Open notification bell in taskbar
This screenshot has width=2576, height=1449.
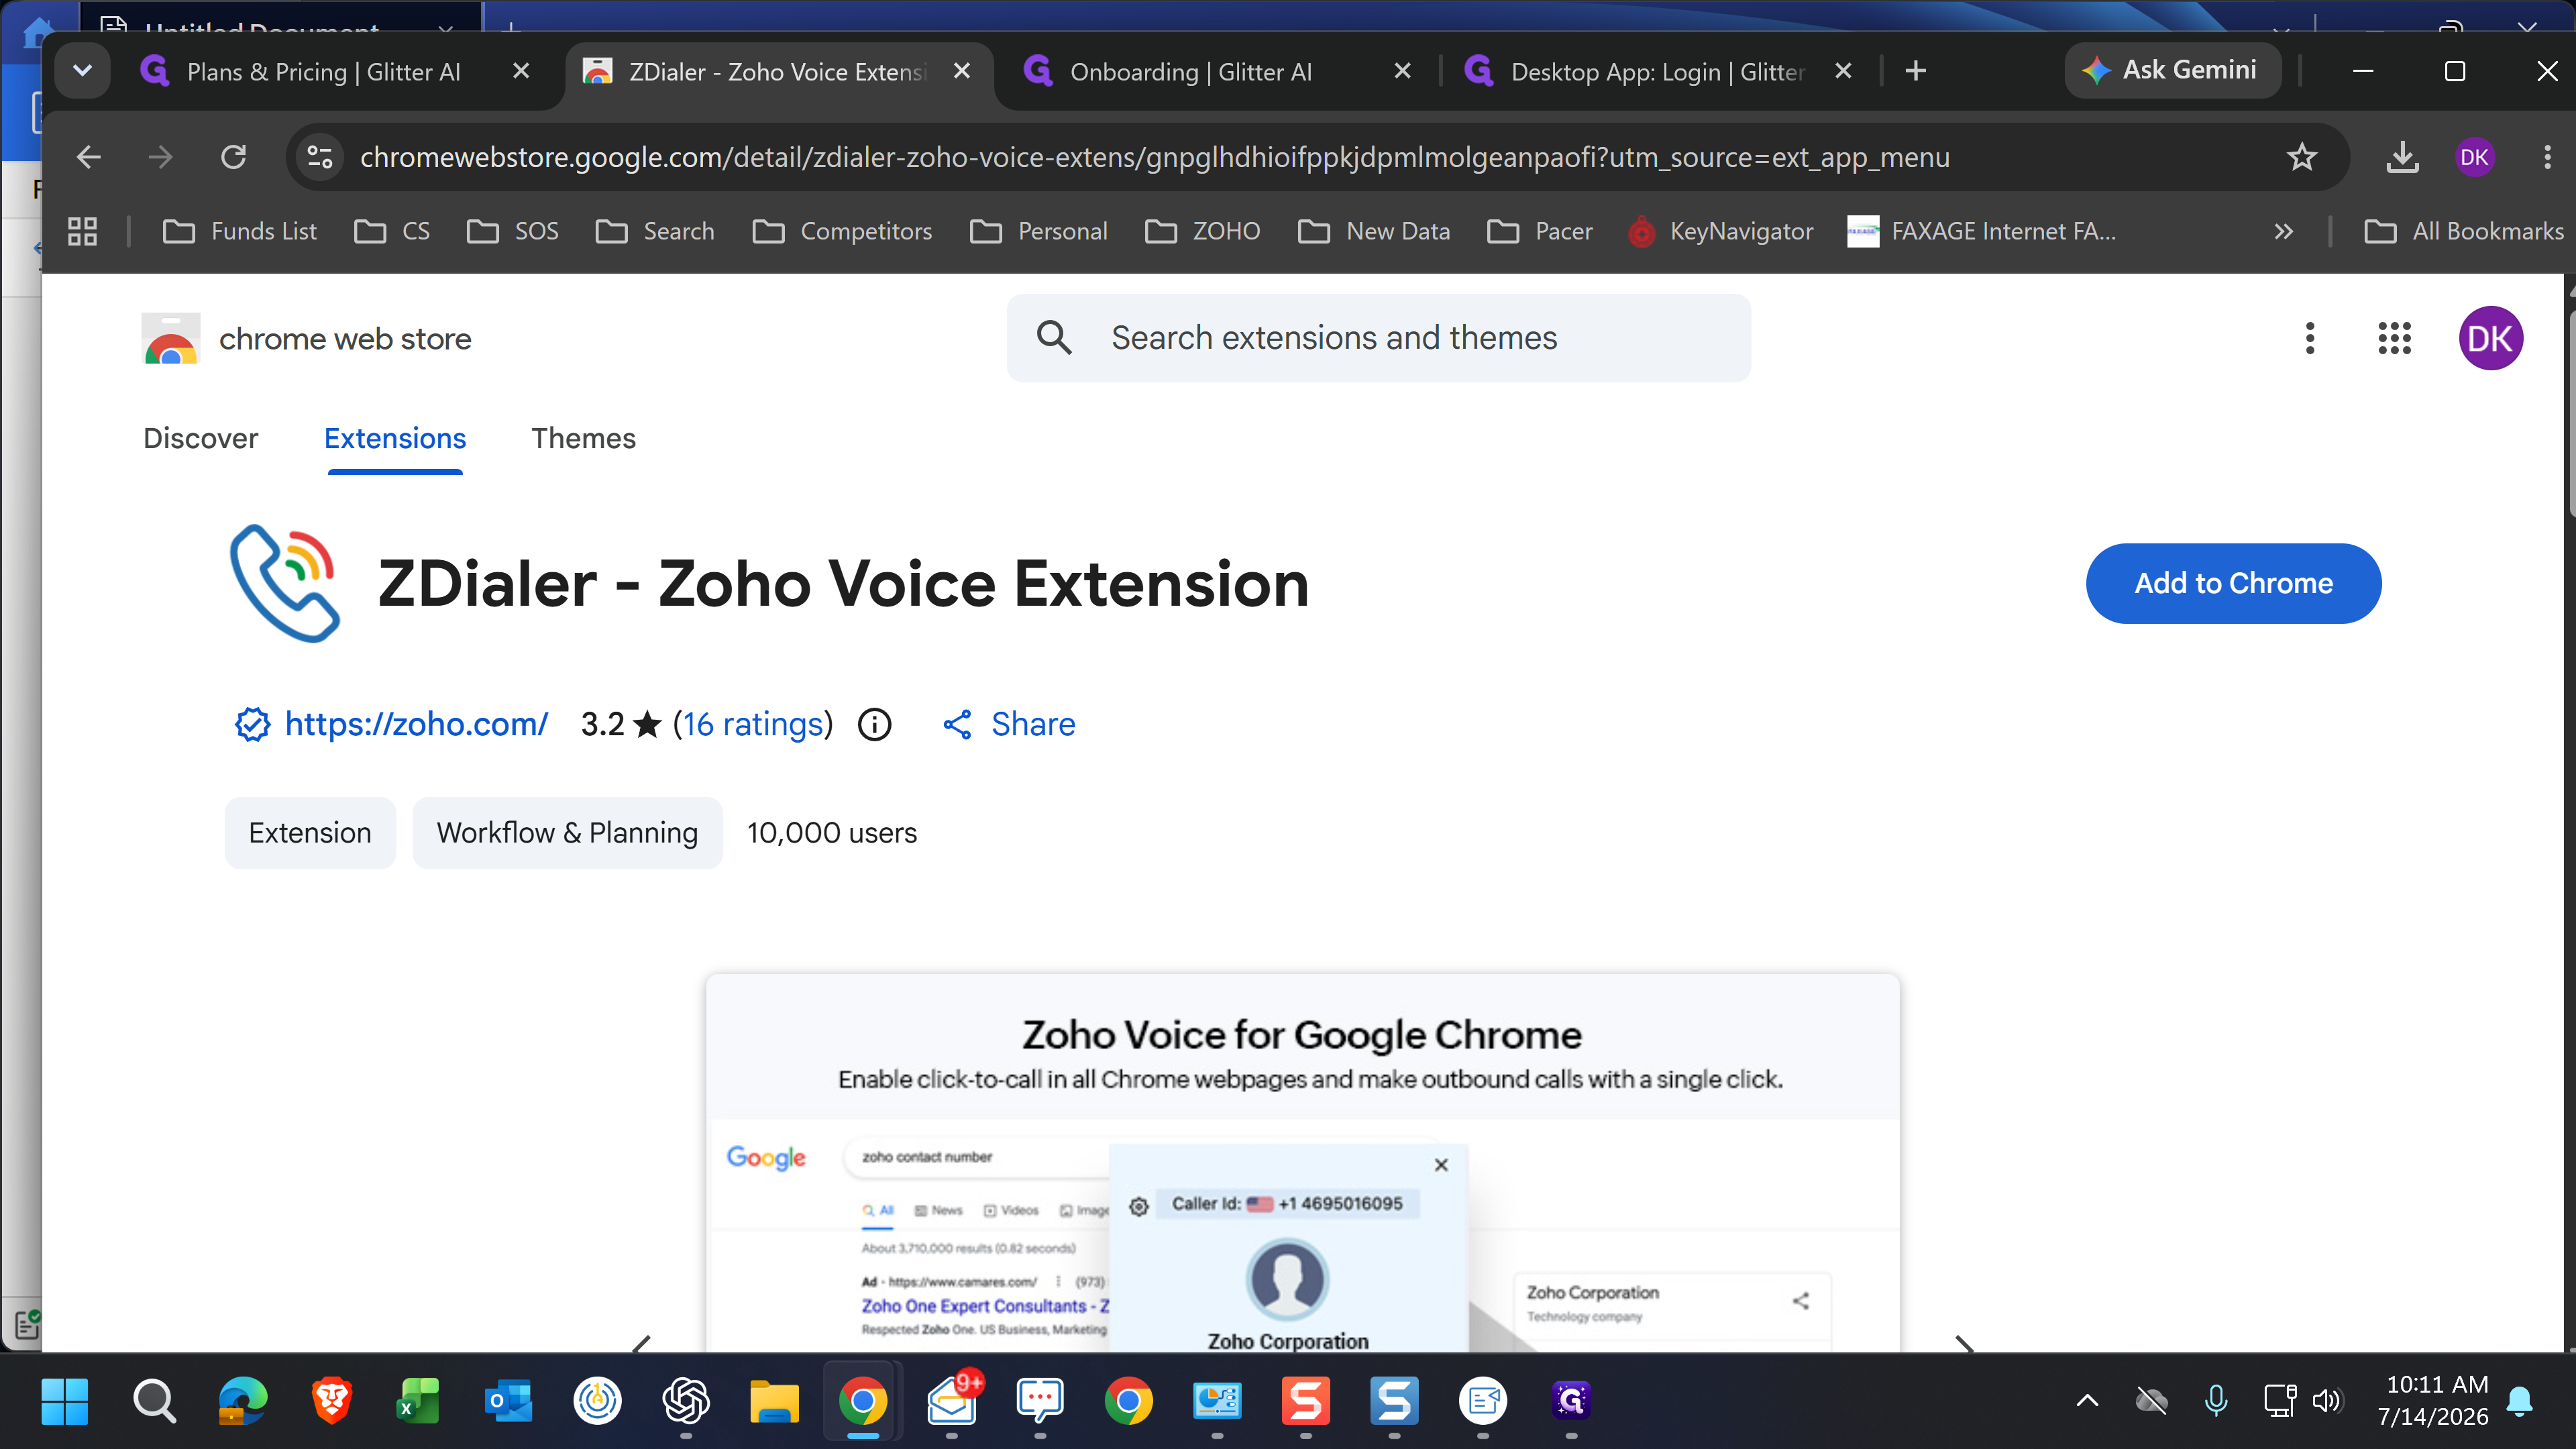point(2520,1401)
